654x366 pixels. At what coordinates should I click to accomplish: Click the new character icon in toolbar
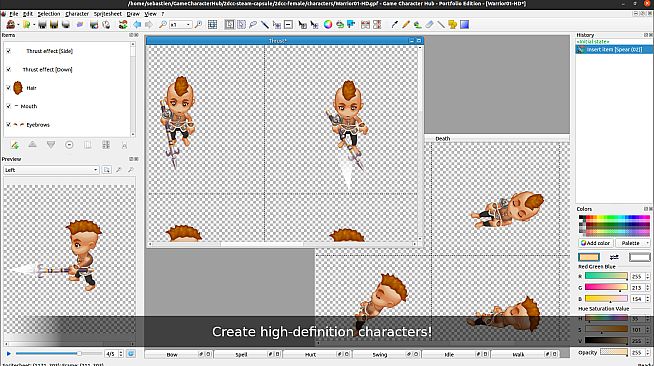[10, 25]
